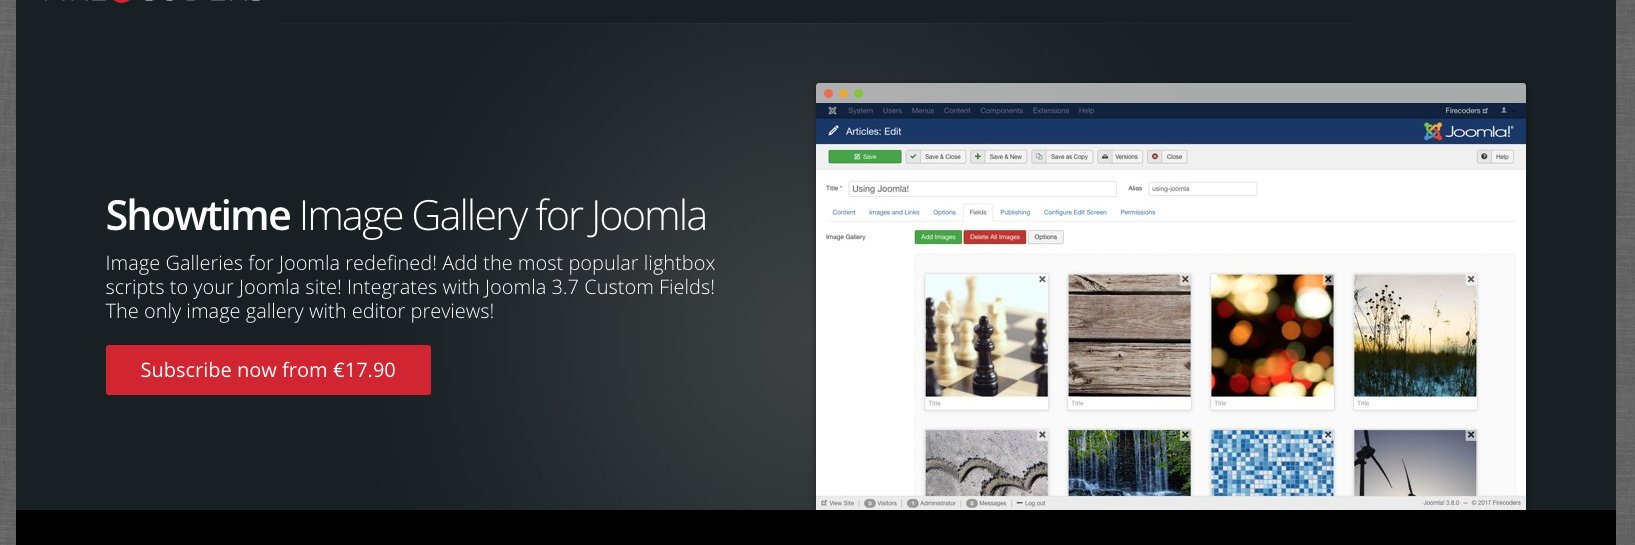Click Title field under wooden planks image
The image size is (1635, 545).
click(x=1129, y=403)
